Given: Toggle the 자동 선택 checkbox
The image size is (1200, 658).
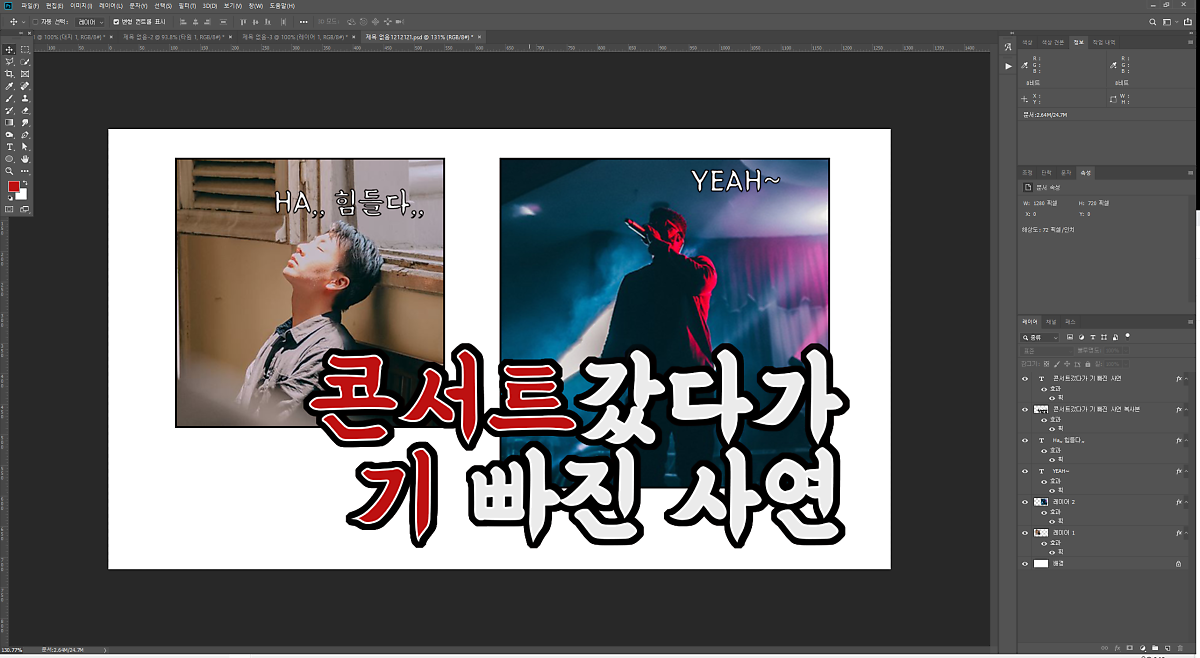Looking at the screenshot, I should point(36,21).
